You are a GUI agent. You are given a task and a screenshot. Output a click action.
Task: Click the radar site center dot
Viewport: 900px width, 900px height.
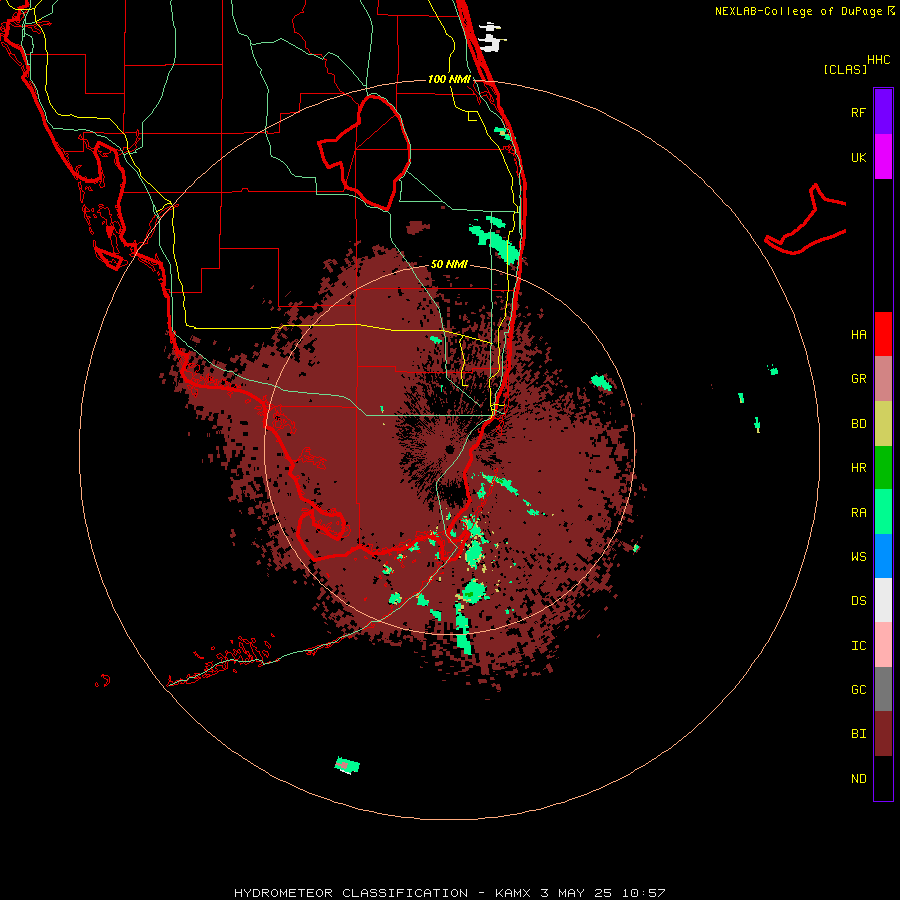point(449,449)
